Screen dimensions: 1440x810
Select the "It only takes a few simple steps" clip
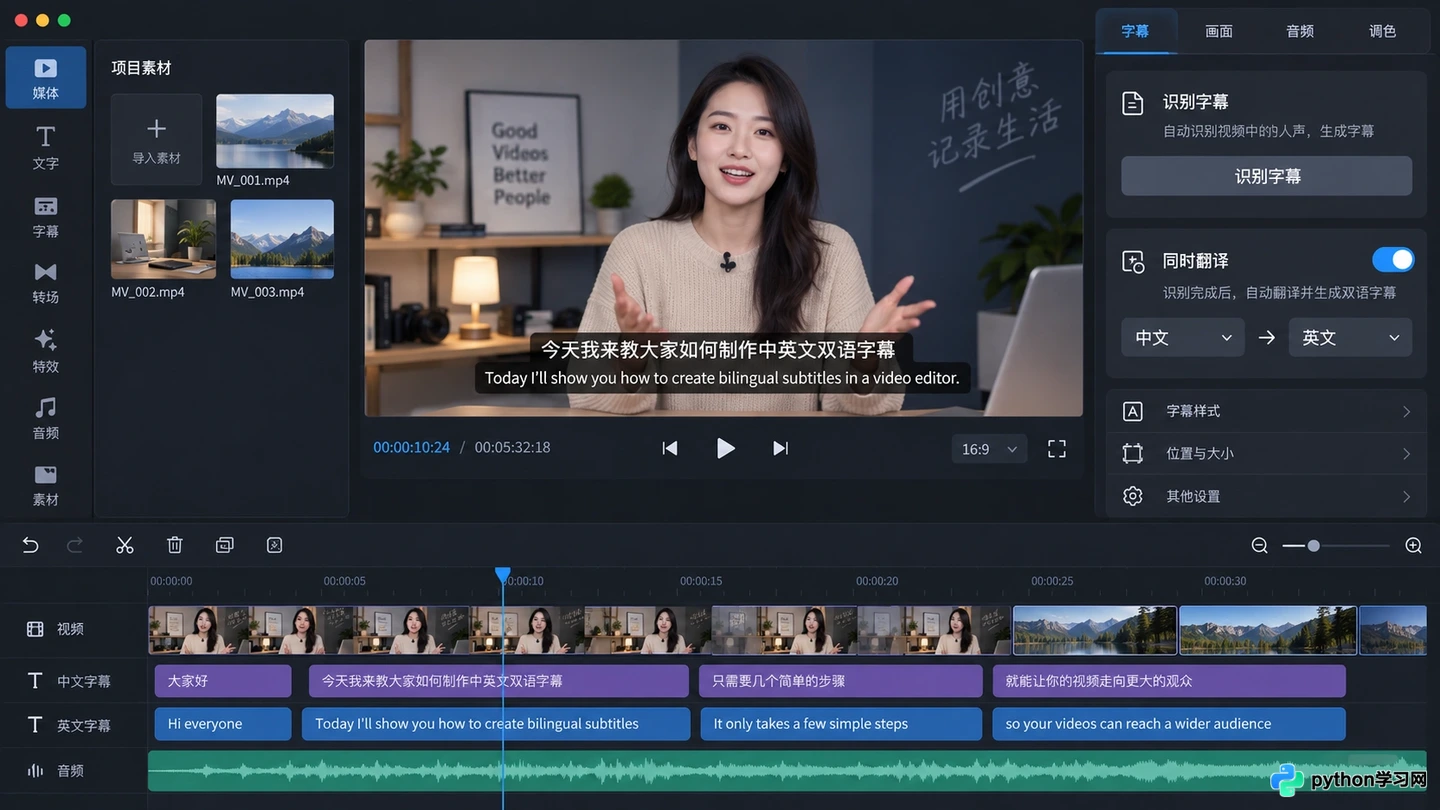(x=841, y=724)
